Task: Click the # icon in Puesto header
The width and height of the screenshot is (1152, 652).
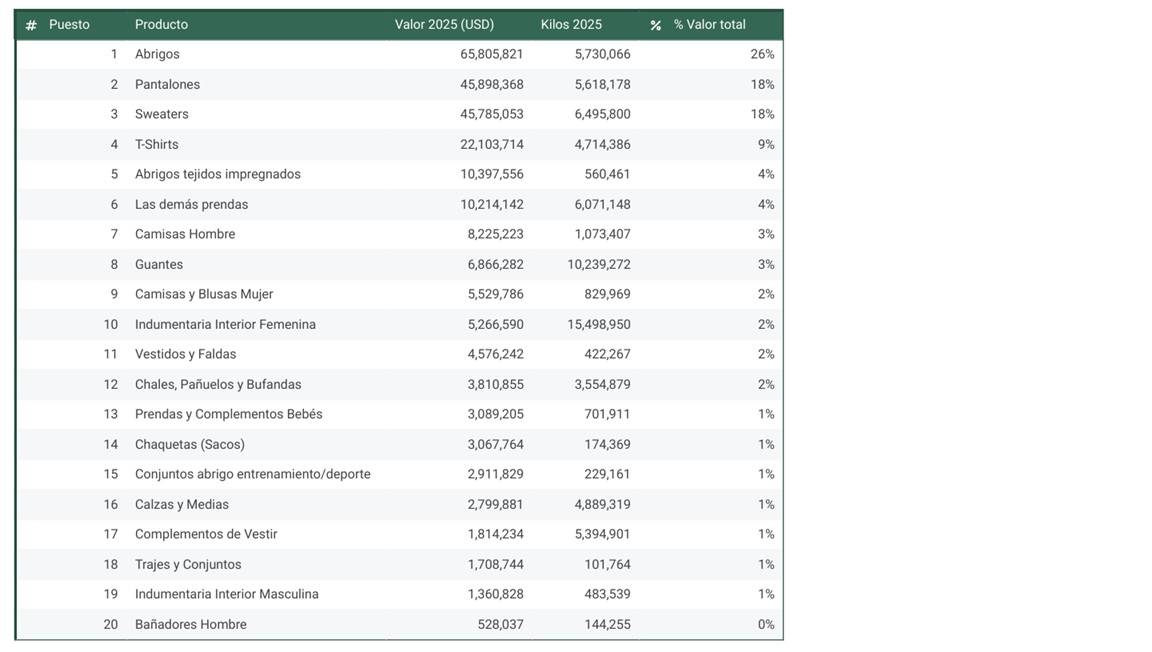Action: pyautogui.click(x=31, y=25)
